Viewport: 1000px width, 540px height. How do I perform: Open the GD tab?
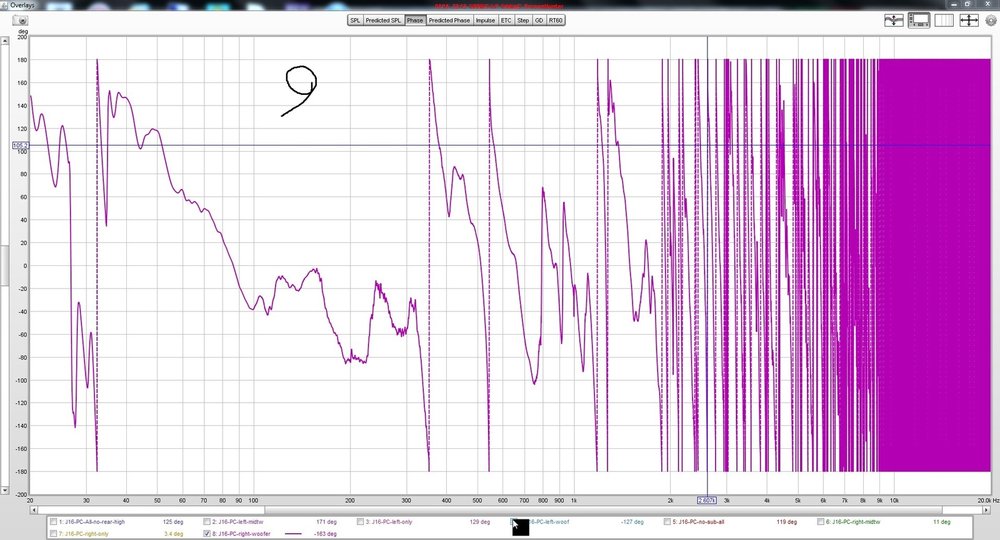tap(539, 20)
